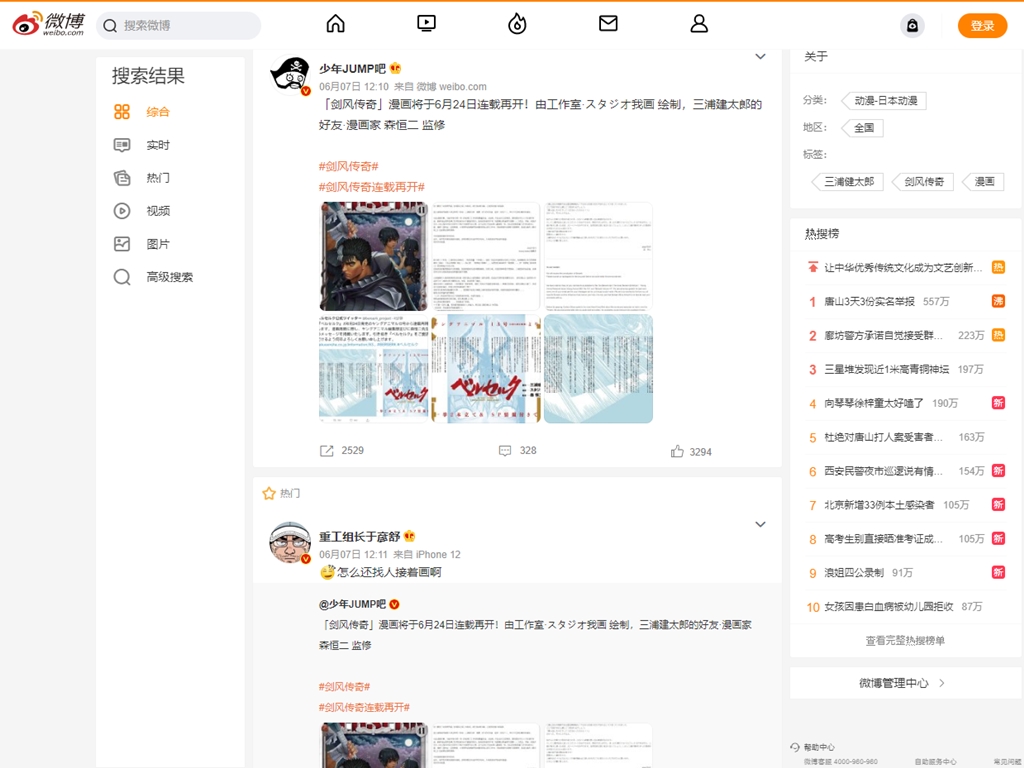This screenshot has width=1024, height=768.
Task: Open 微博管理中心 with chevron
Action: pyautogui.click(x=903, y=683)
